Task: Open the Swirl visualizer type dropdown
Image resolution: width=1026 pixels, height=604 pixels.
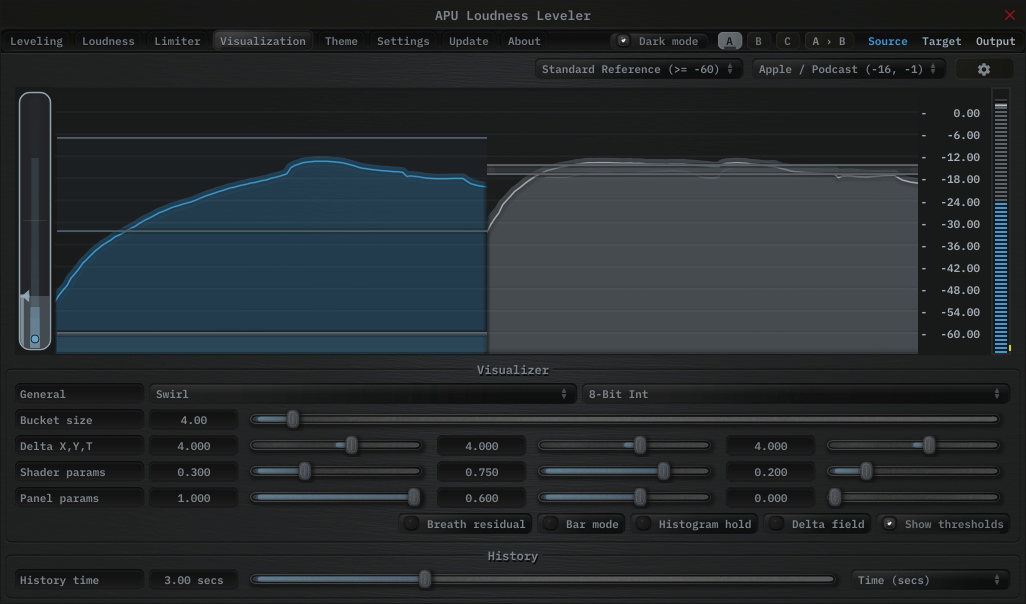Action: click(x=362, y=394)
